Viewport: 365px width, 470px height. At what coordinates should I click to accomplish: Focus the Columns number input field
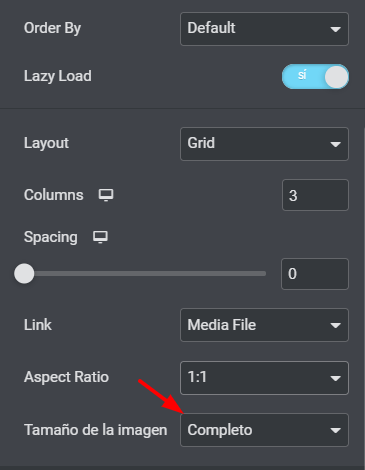(x=315, y=195)
